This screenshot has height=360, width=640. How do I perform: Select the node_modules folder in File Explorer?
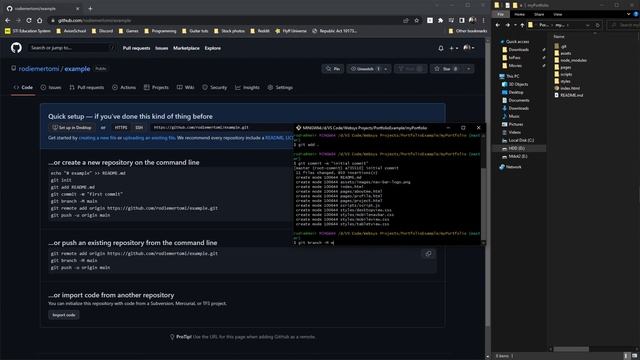pyautogui.click(x=570, y=60)
